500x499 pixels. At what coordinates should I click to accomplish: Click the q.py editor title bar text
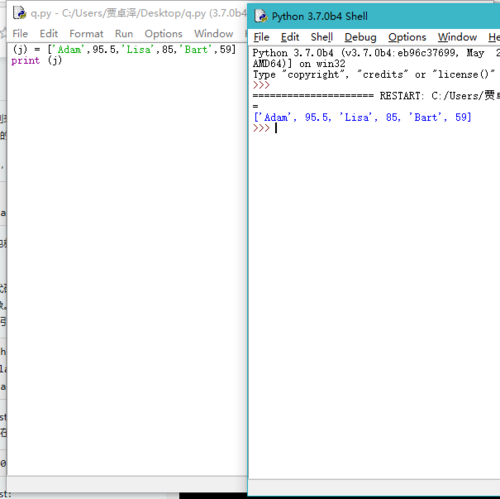point(138,13)
